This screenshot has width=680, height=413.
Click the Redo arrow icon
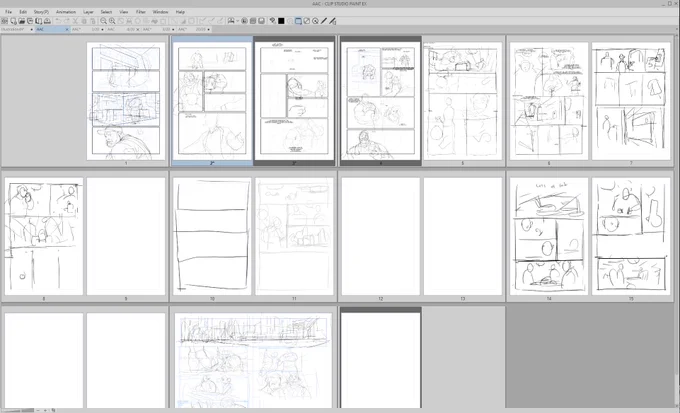pyautogui.click(x=67, y=21)
